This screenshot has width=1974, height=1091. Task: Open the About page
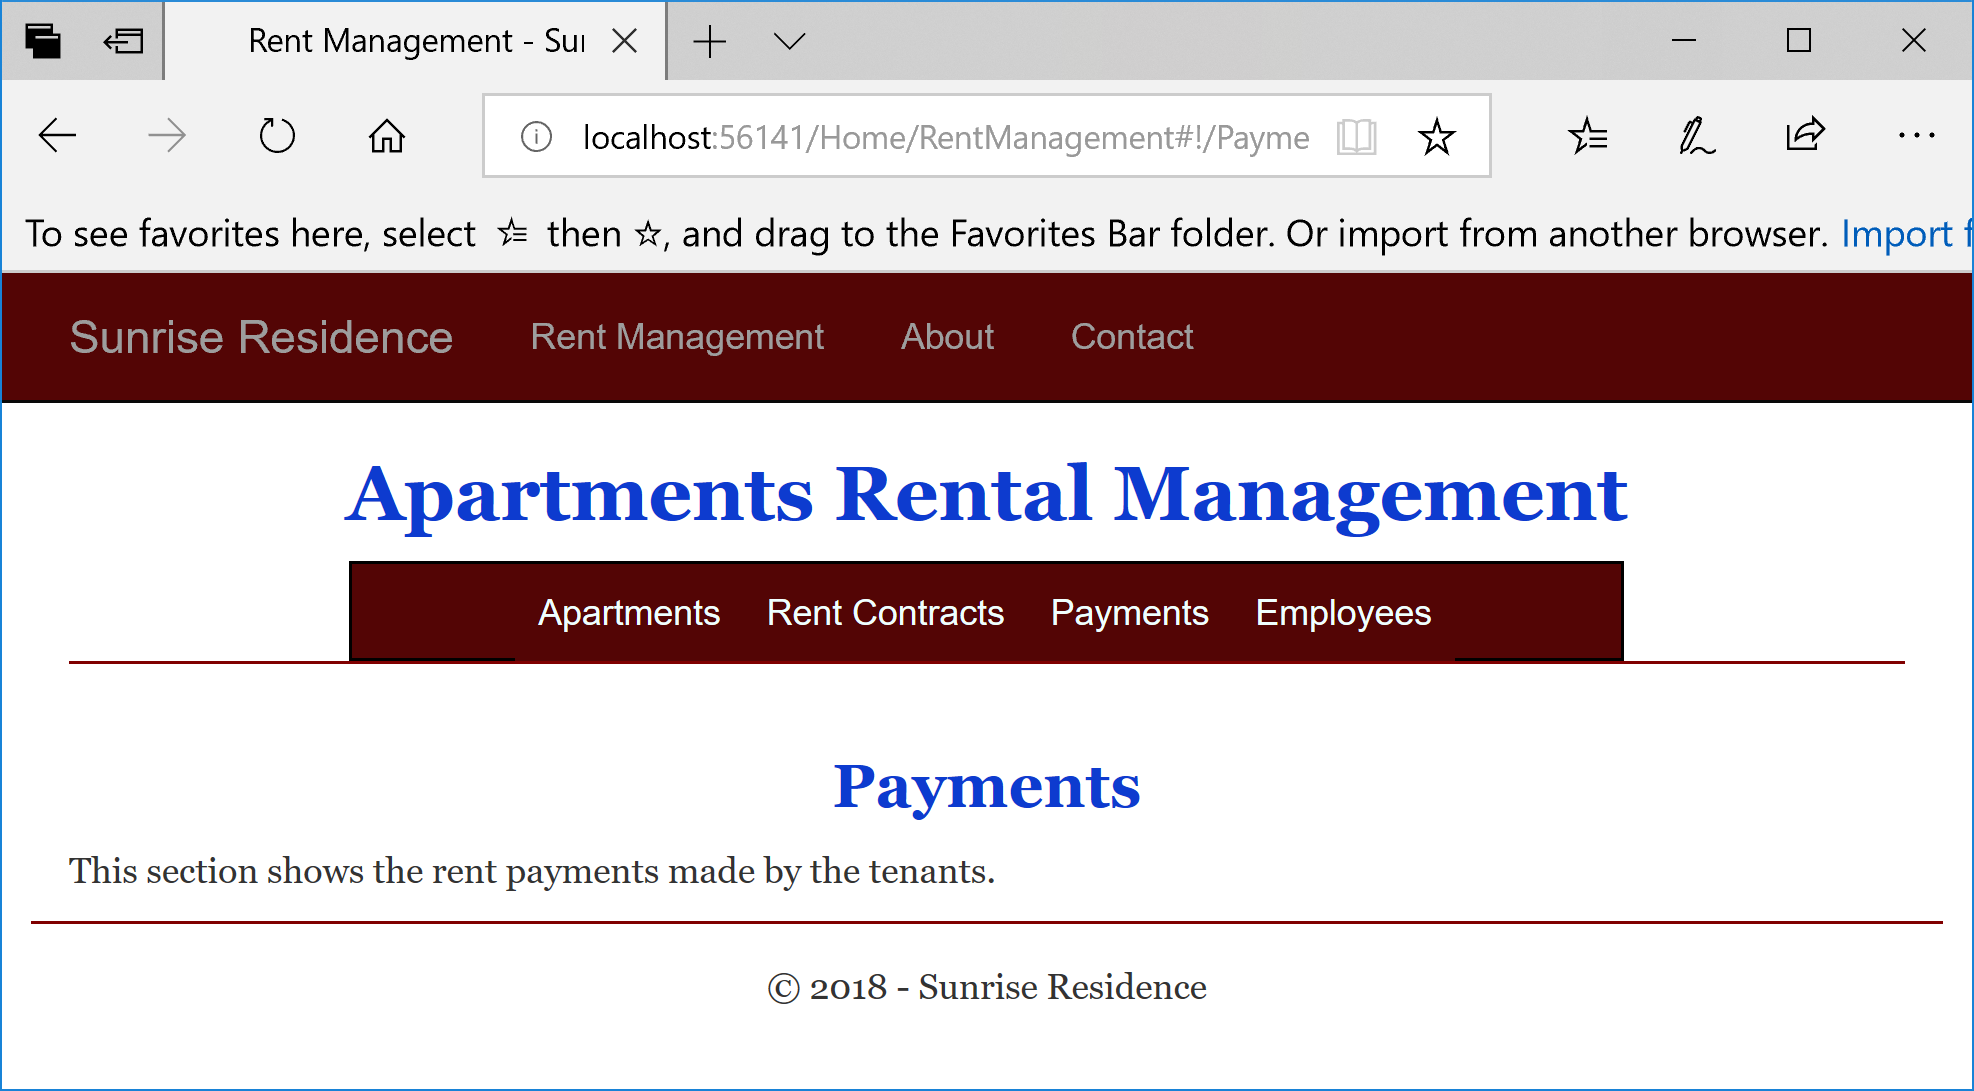coord(947,337)
